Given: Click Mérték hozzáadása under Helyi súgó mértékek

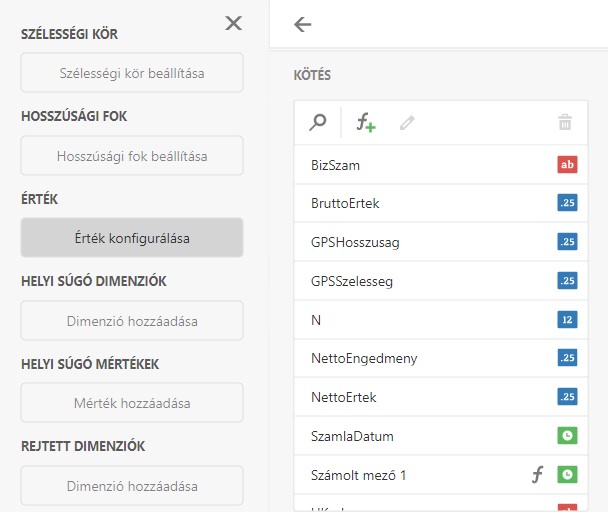Looking at the screenshot, I should [x=131, y=403].
